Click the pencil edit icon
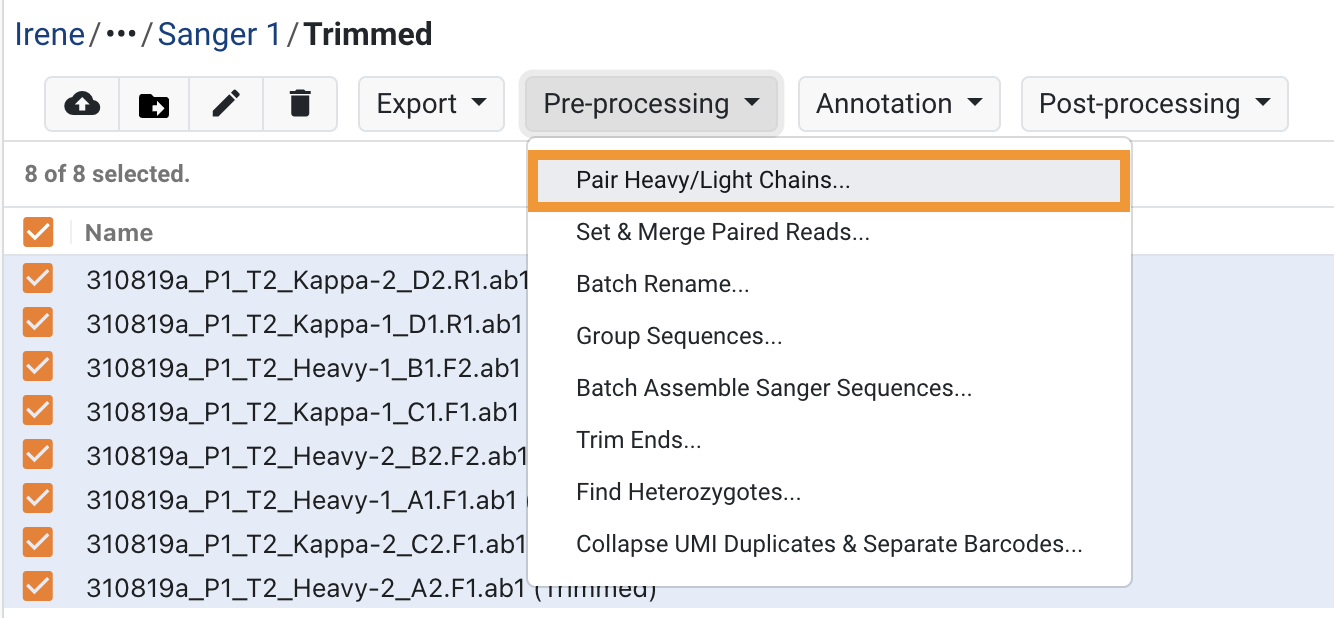This screenshot has width=1334, height=618. click(227, 104)
